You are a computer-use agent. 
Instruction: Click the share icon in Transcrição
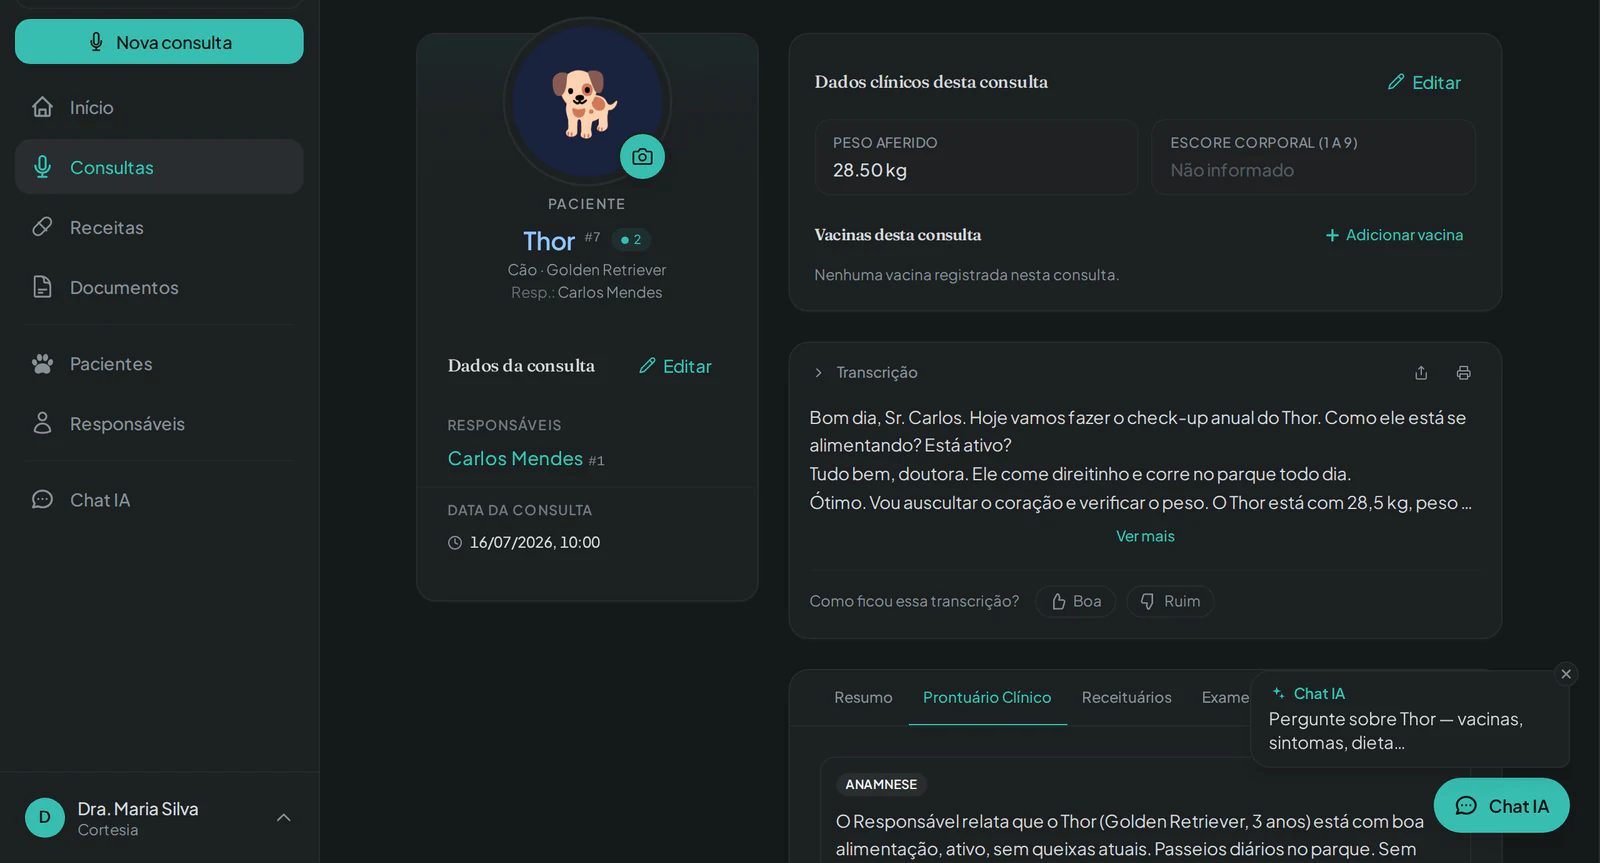pos(1421,373)
